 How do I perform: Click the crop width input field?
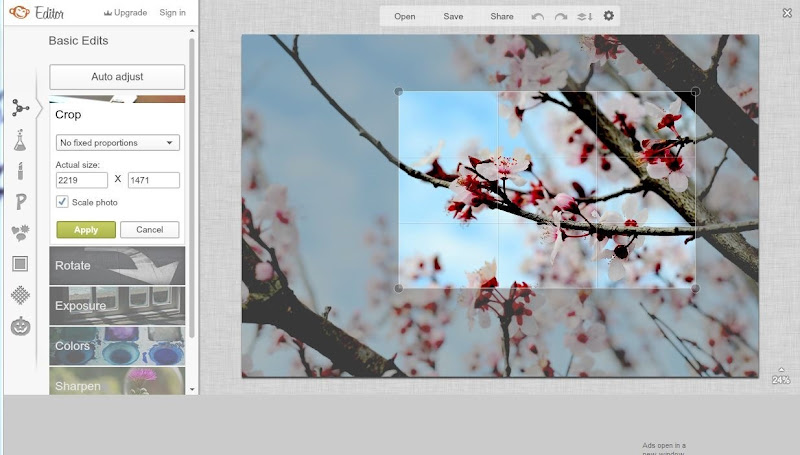click(82, 180)
